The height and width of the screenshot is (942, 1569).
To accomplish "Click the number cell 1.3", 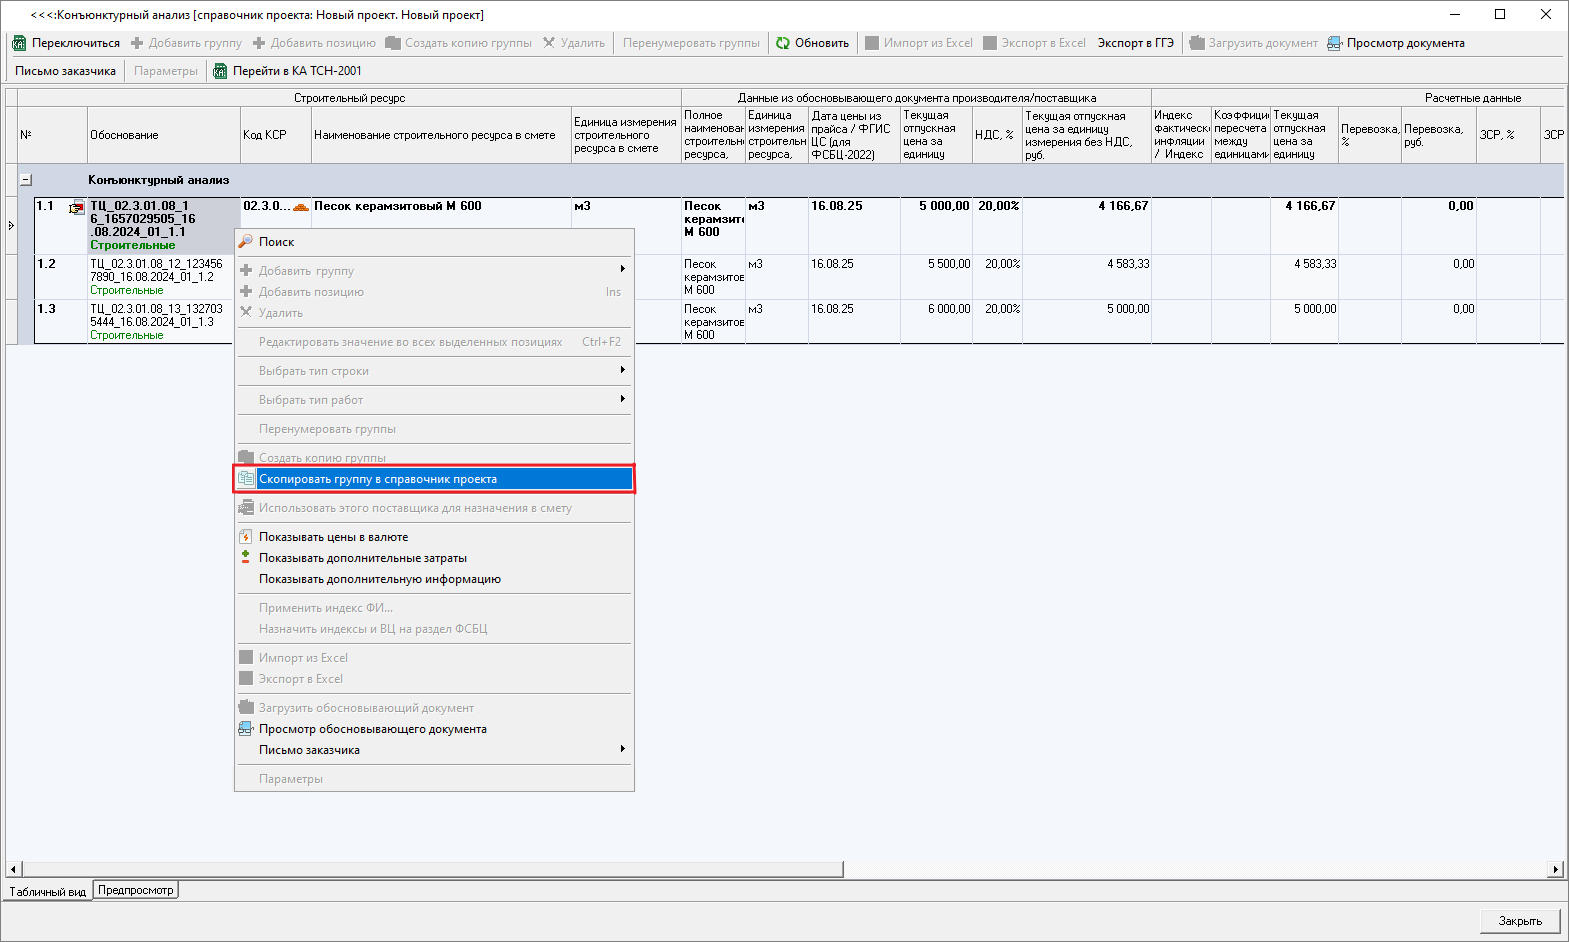I will (x=61, y=322).
